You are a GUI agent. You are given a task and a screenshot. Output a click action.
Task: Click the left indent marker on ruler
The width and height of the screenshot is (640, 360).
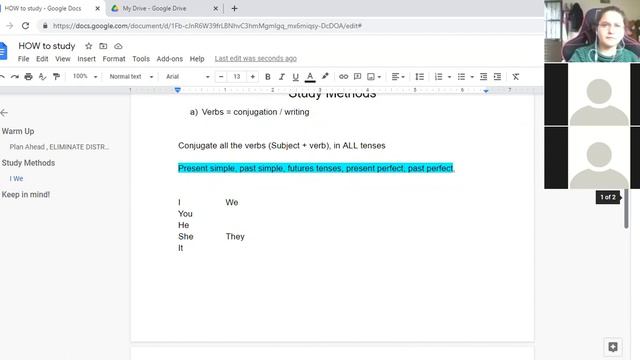[x=178, y=90]
